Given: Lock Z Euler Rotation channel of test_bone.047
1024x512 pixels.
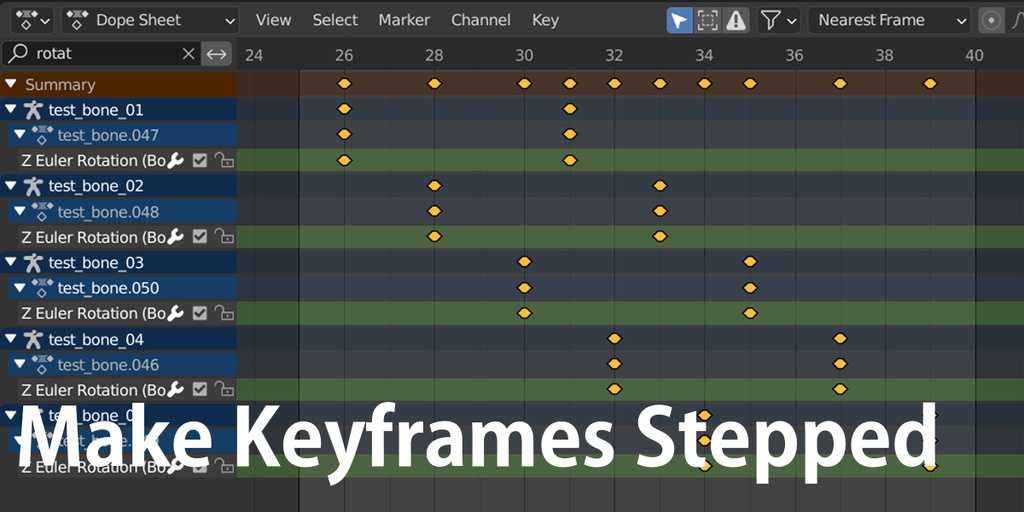Looking at the screenshot, I should pyautogui.click(x=224, y=160).
